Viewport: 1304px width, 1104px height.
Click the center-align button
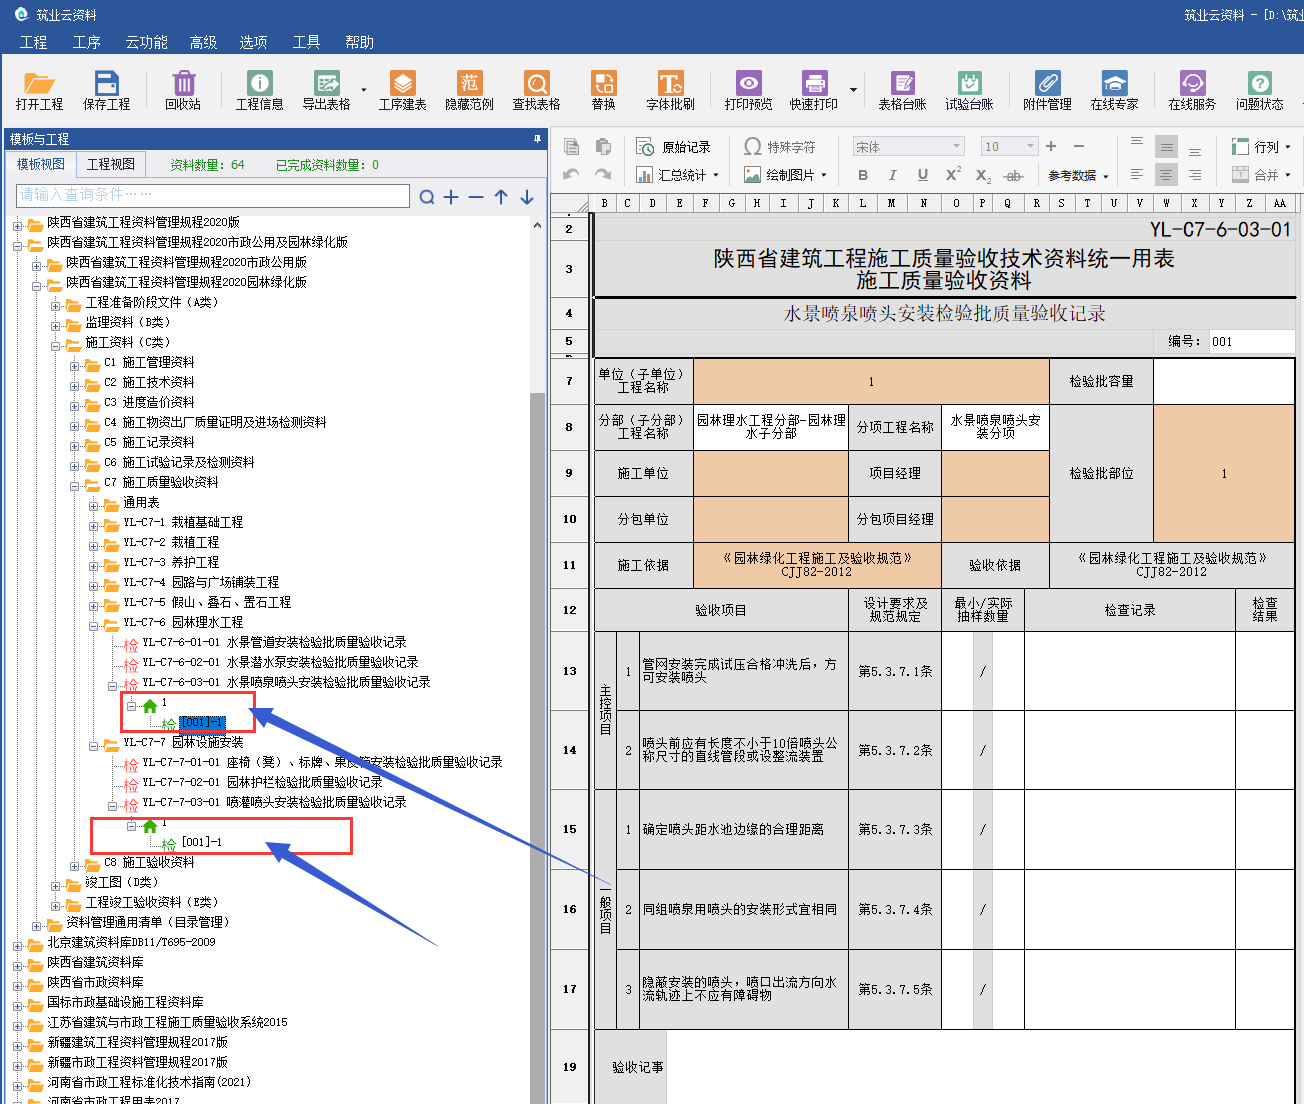click(x=1166, y=175)
